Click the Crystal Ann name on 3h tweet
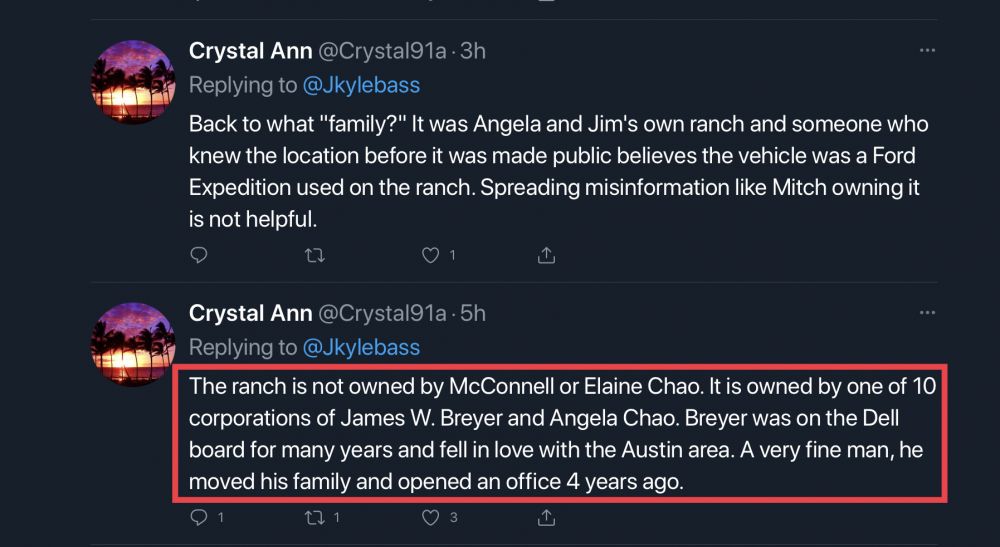The height and width of the screenshot is (547, 1000). click(250, 51)
